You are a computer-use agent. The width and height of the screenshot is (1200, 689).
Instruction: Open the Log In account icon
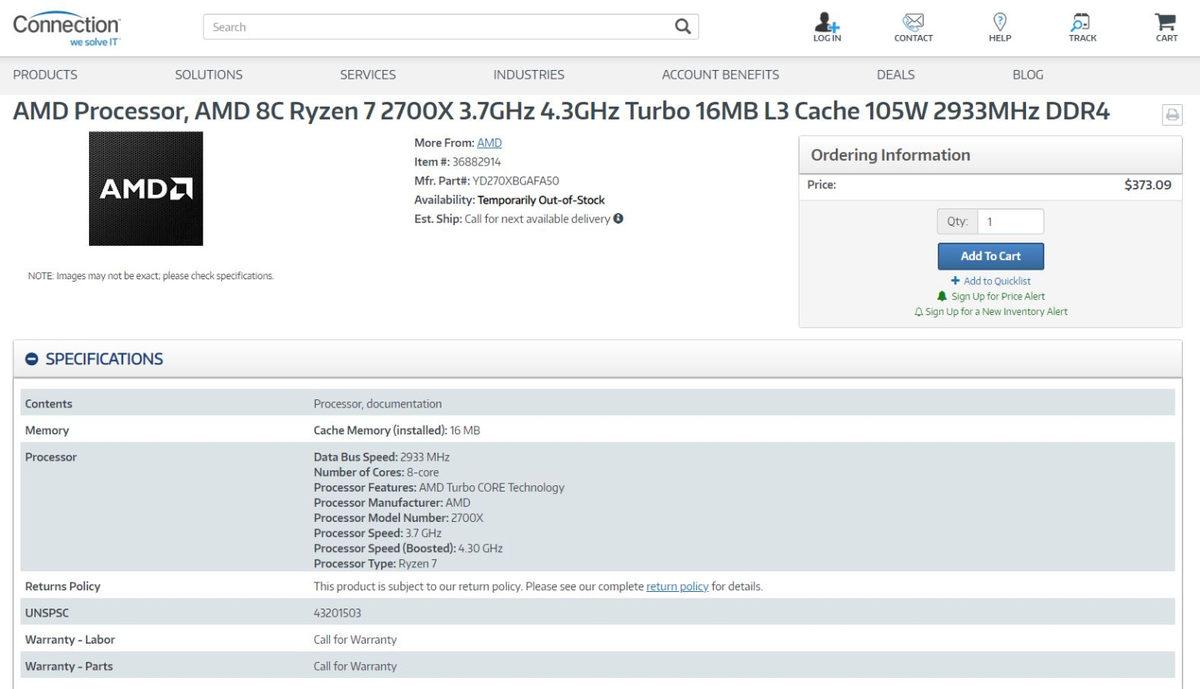[x=826, y=22]
